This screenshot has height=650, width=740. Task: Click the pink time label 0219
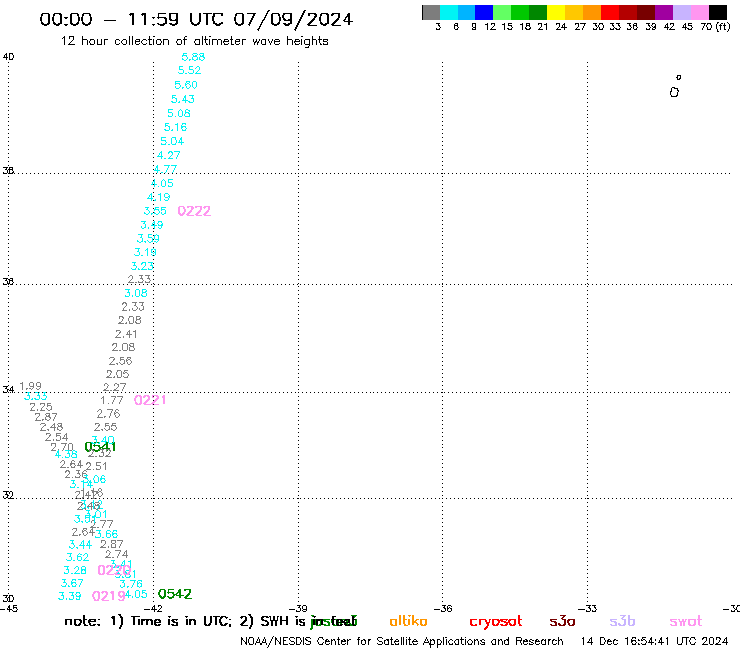(109, 596)
